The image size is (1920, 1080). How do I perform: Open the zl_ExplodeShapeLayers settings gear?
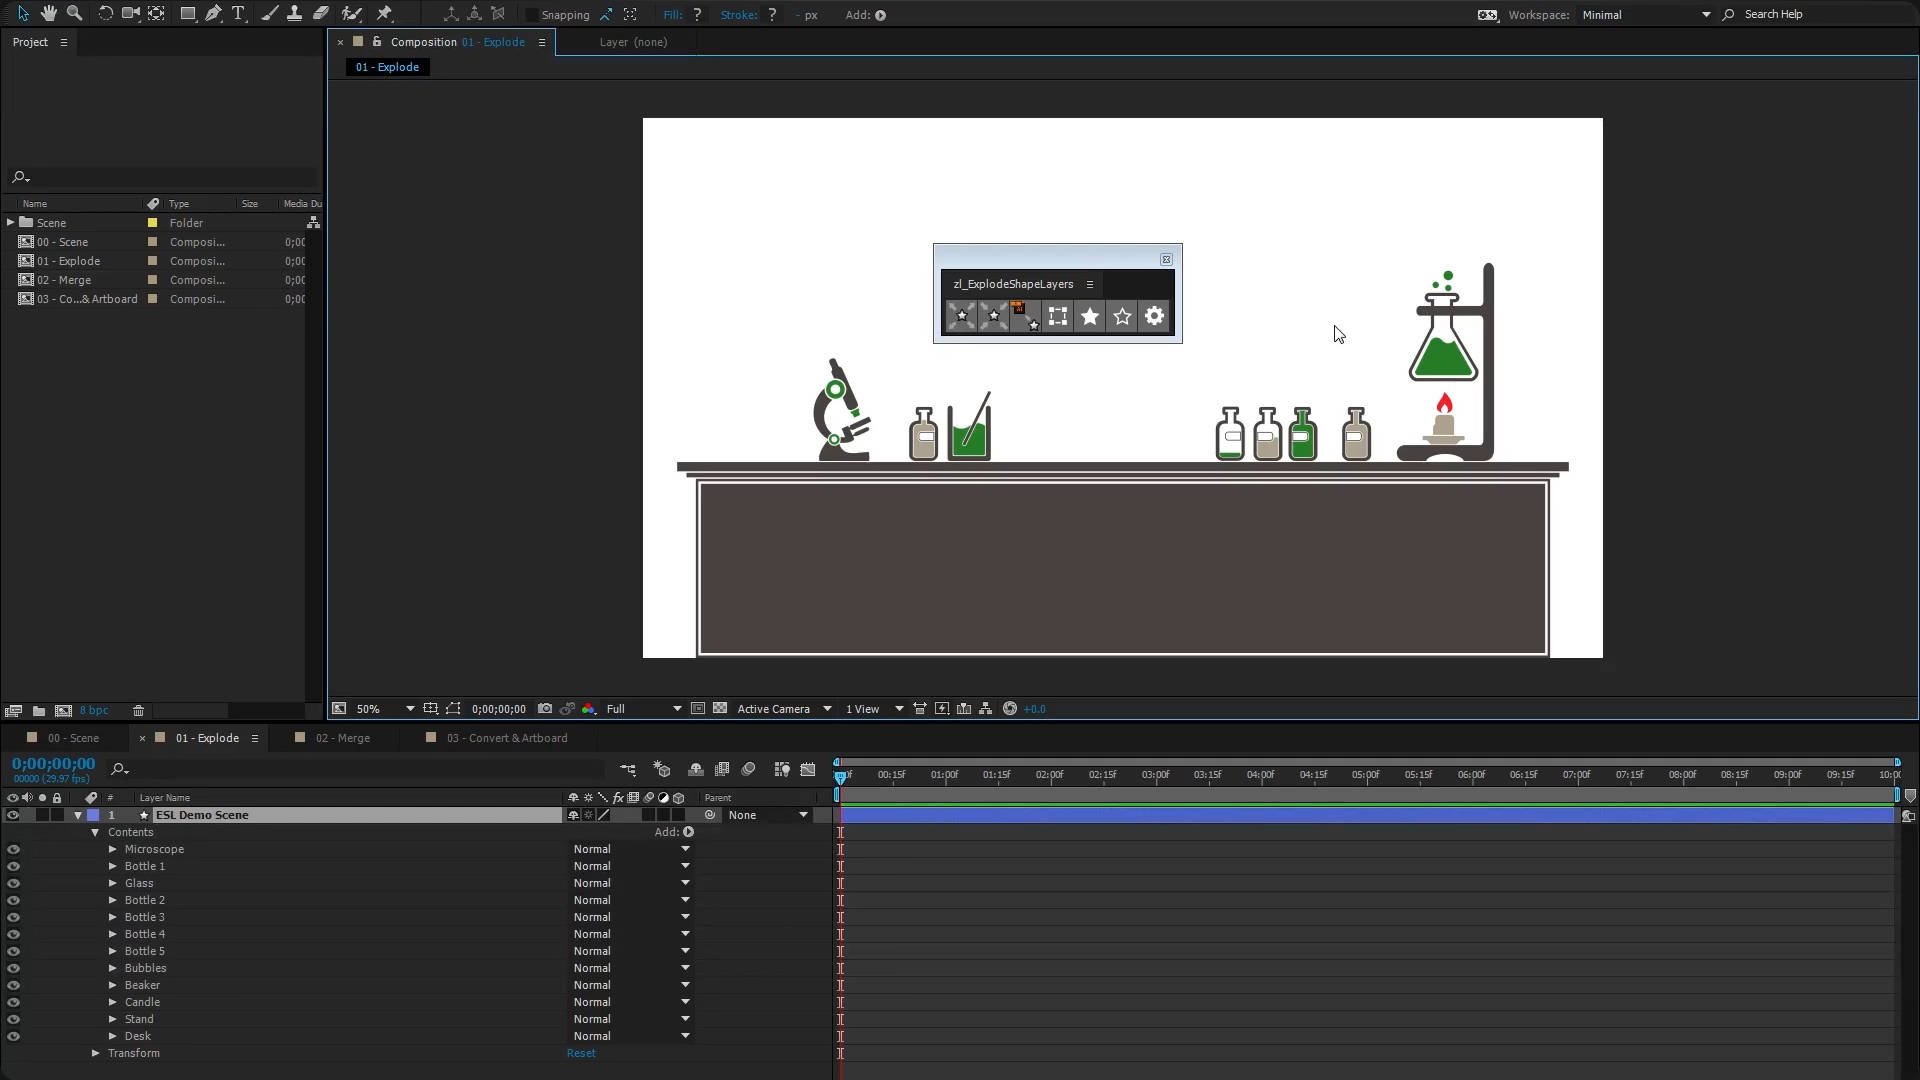coord(1154,316)
